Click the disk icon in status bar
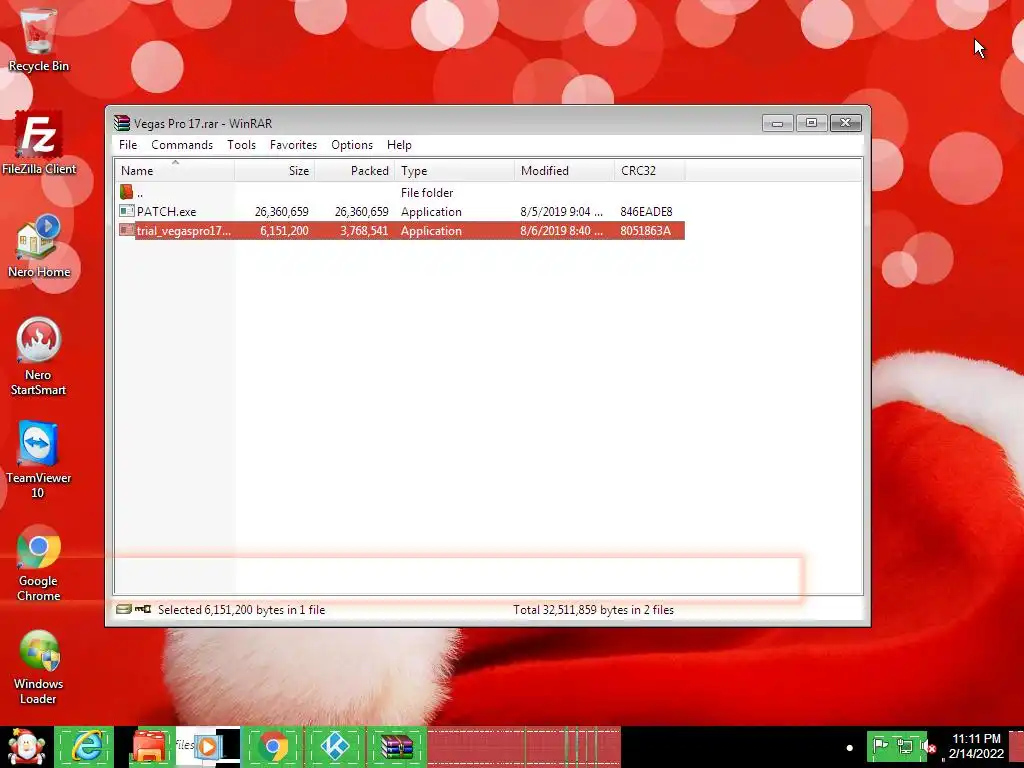This screenshot has width=1024, height=768. click(123, 609)
